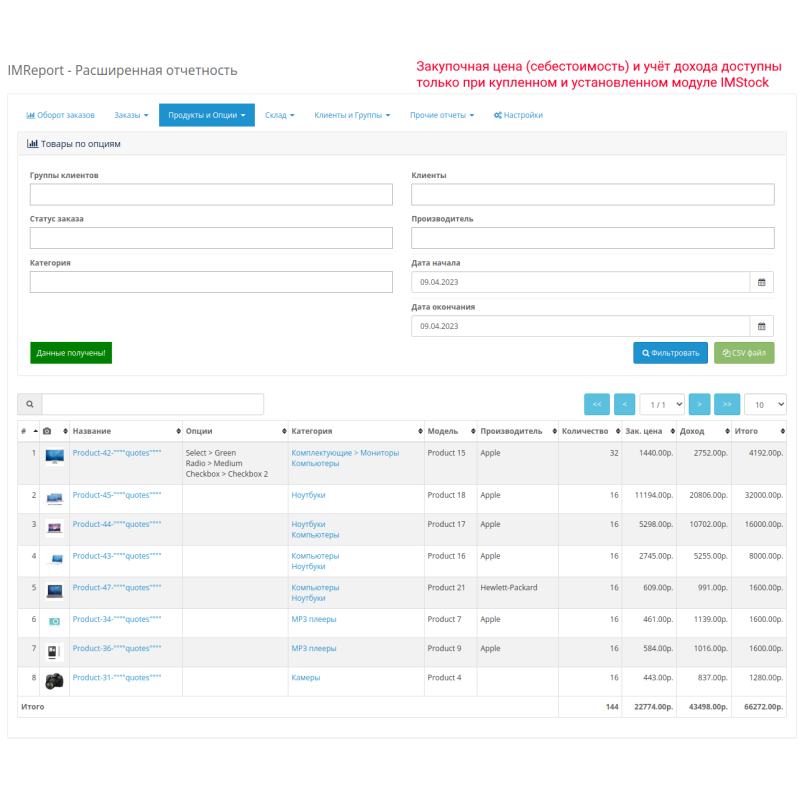The image size is (800, 800).
Task: Click calendar icon next to Дата окончания
Action: tap(761, 325)
